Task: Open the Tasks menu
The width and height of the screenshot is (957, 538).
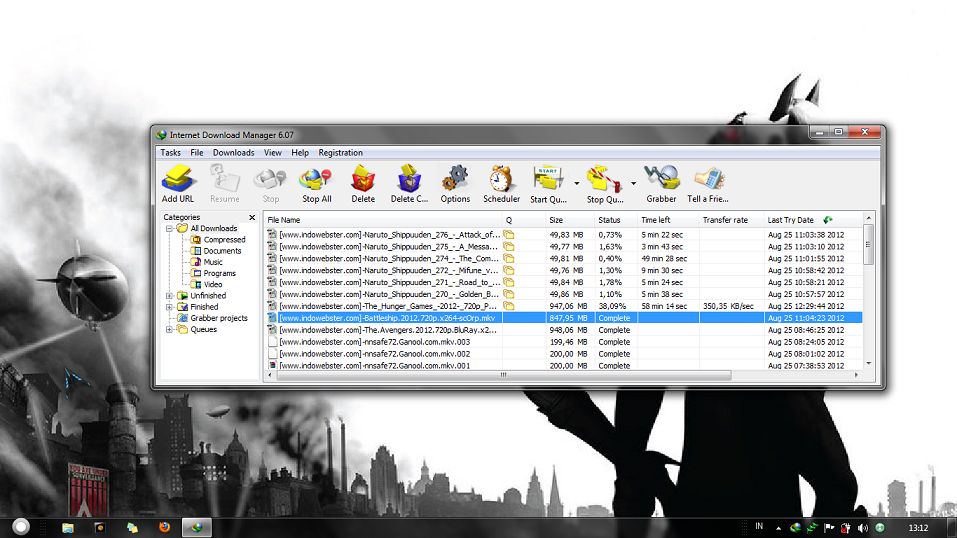Action: coord(170,153)
